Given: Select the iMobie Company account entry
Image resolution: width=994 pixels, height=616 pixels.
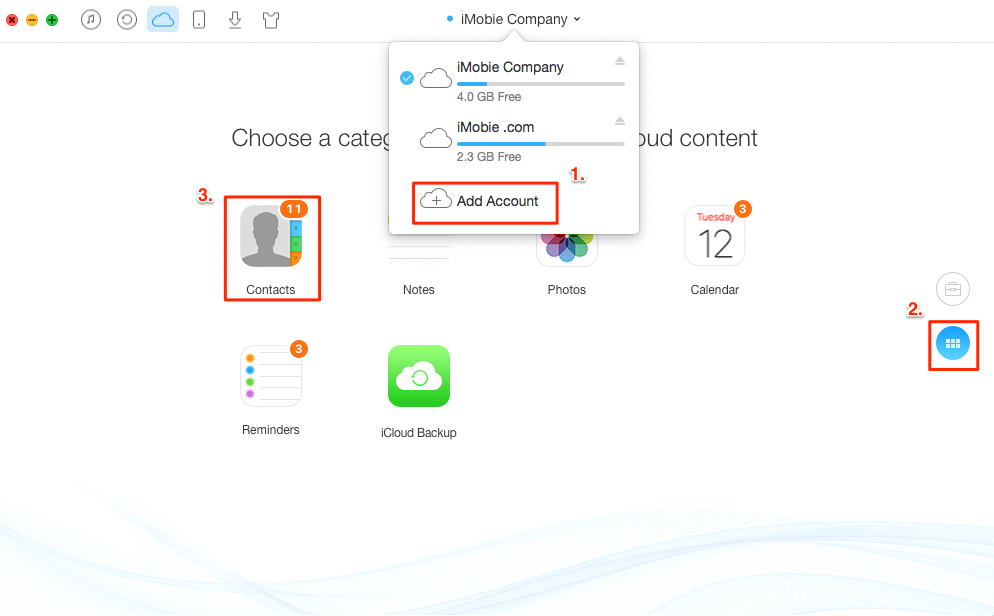Looking at the screenshot, I should pos(510,68).
